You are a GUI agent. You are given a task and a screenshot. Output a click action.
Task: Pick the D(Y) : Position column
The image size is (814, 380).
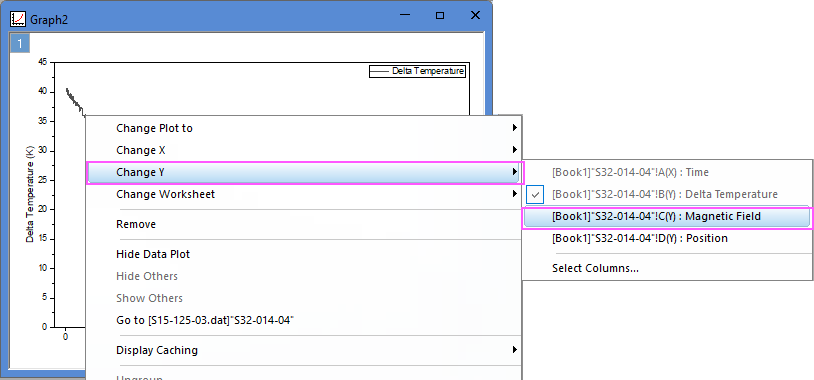pos(667,238)
